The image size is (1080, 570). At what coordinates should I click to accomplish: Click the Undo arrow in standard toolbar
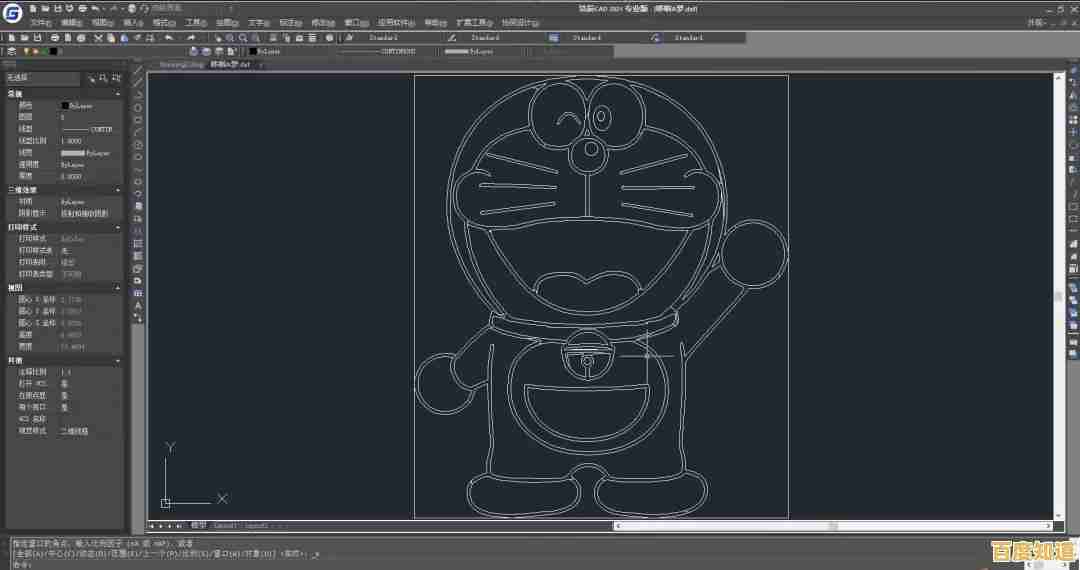coord(169,38)
